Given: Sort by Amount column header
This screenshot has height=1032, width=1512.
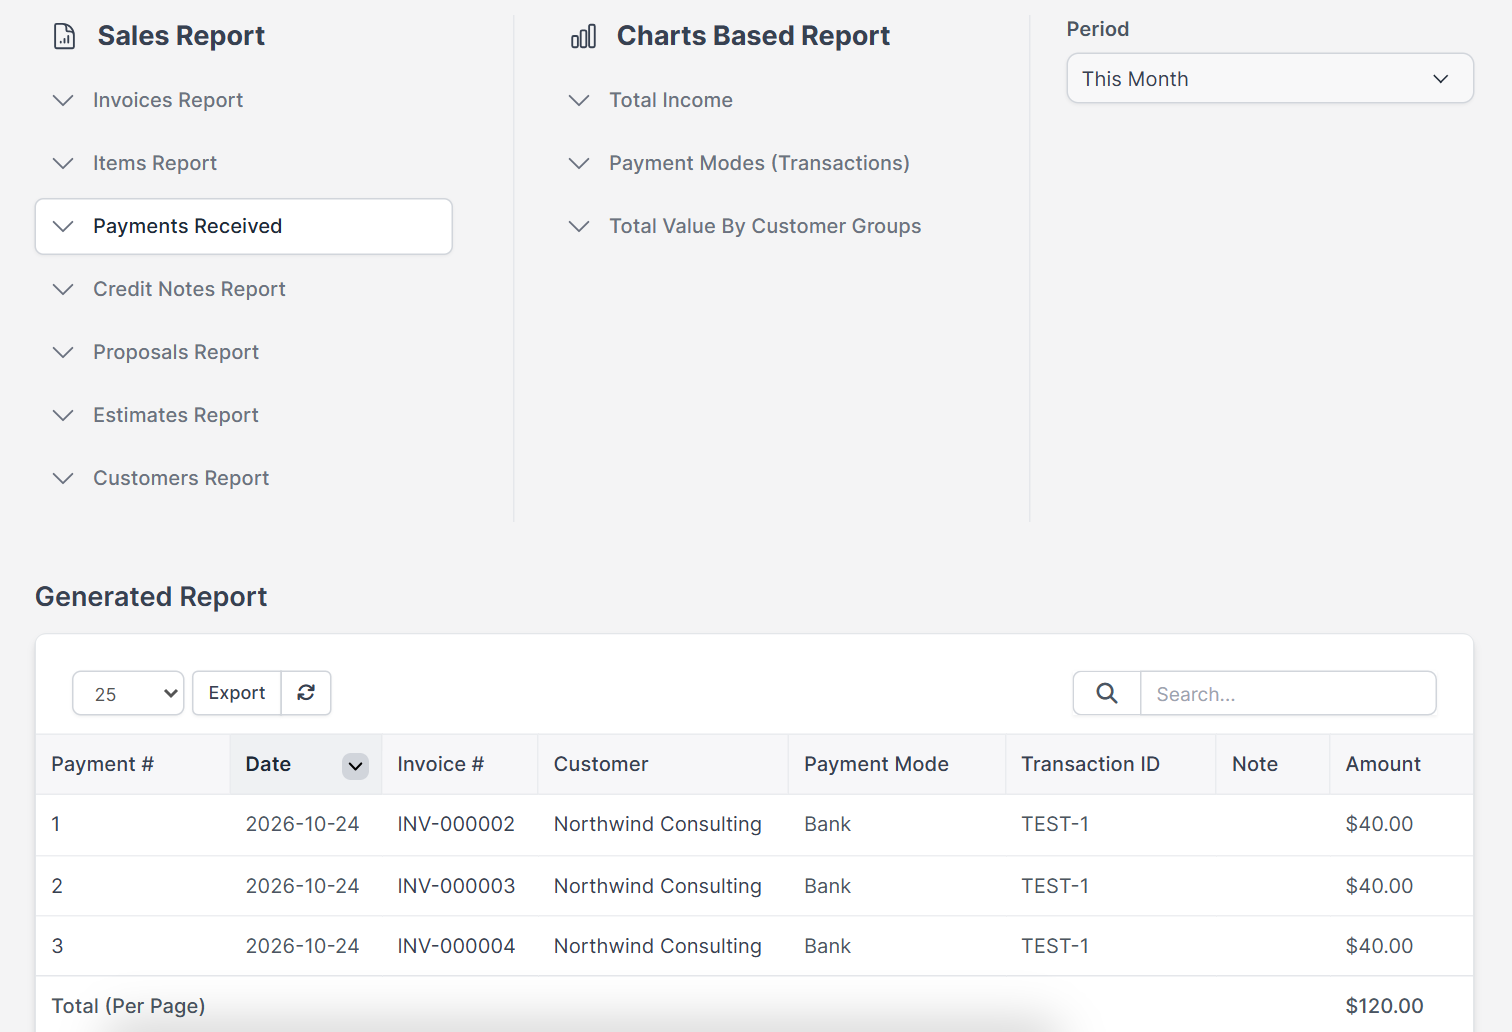Looking at the screenshot, I should point(1401,764).
